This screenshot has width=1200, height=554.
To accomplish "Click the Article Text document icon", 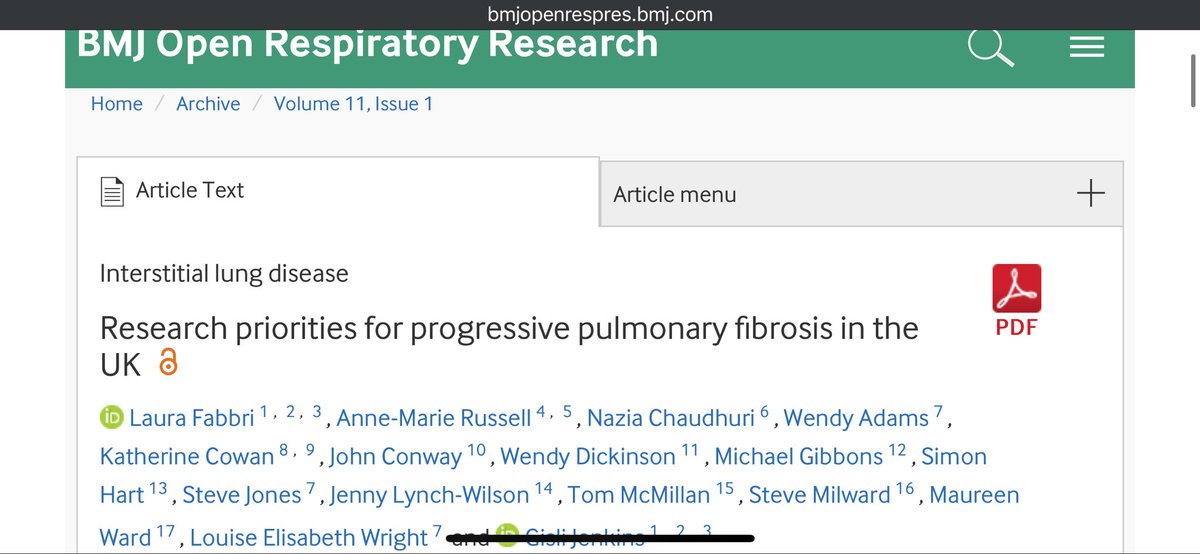I will (113, 191).
